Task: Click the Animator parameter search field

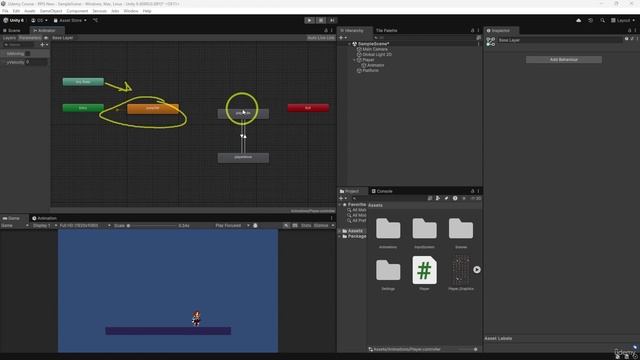Action: tap(20, 44)
